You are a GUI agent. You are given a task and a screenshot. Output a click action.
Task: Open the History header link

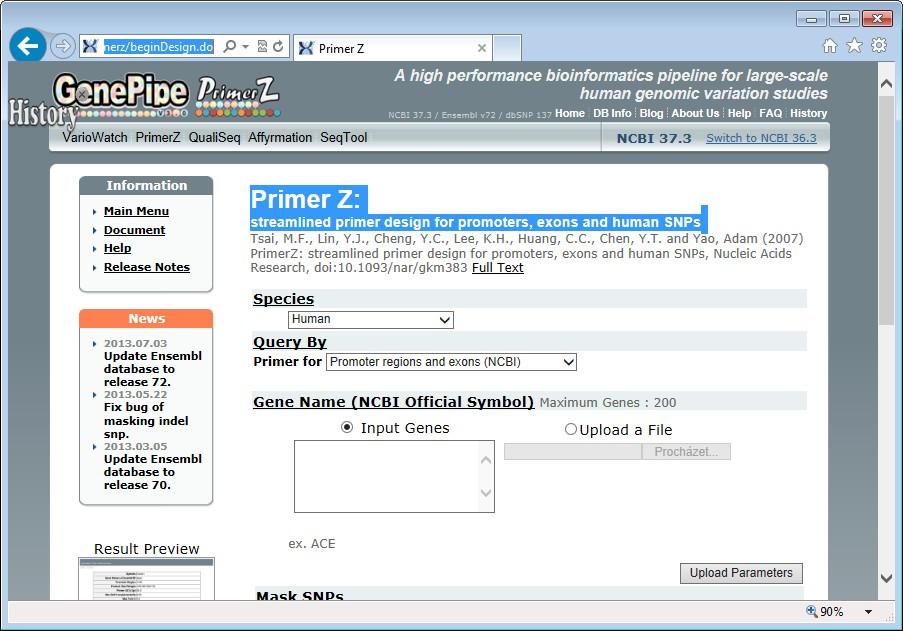(808, 113)
